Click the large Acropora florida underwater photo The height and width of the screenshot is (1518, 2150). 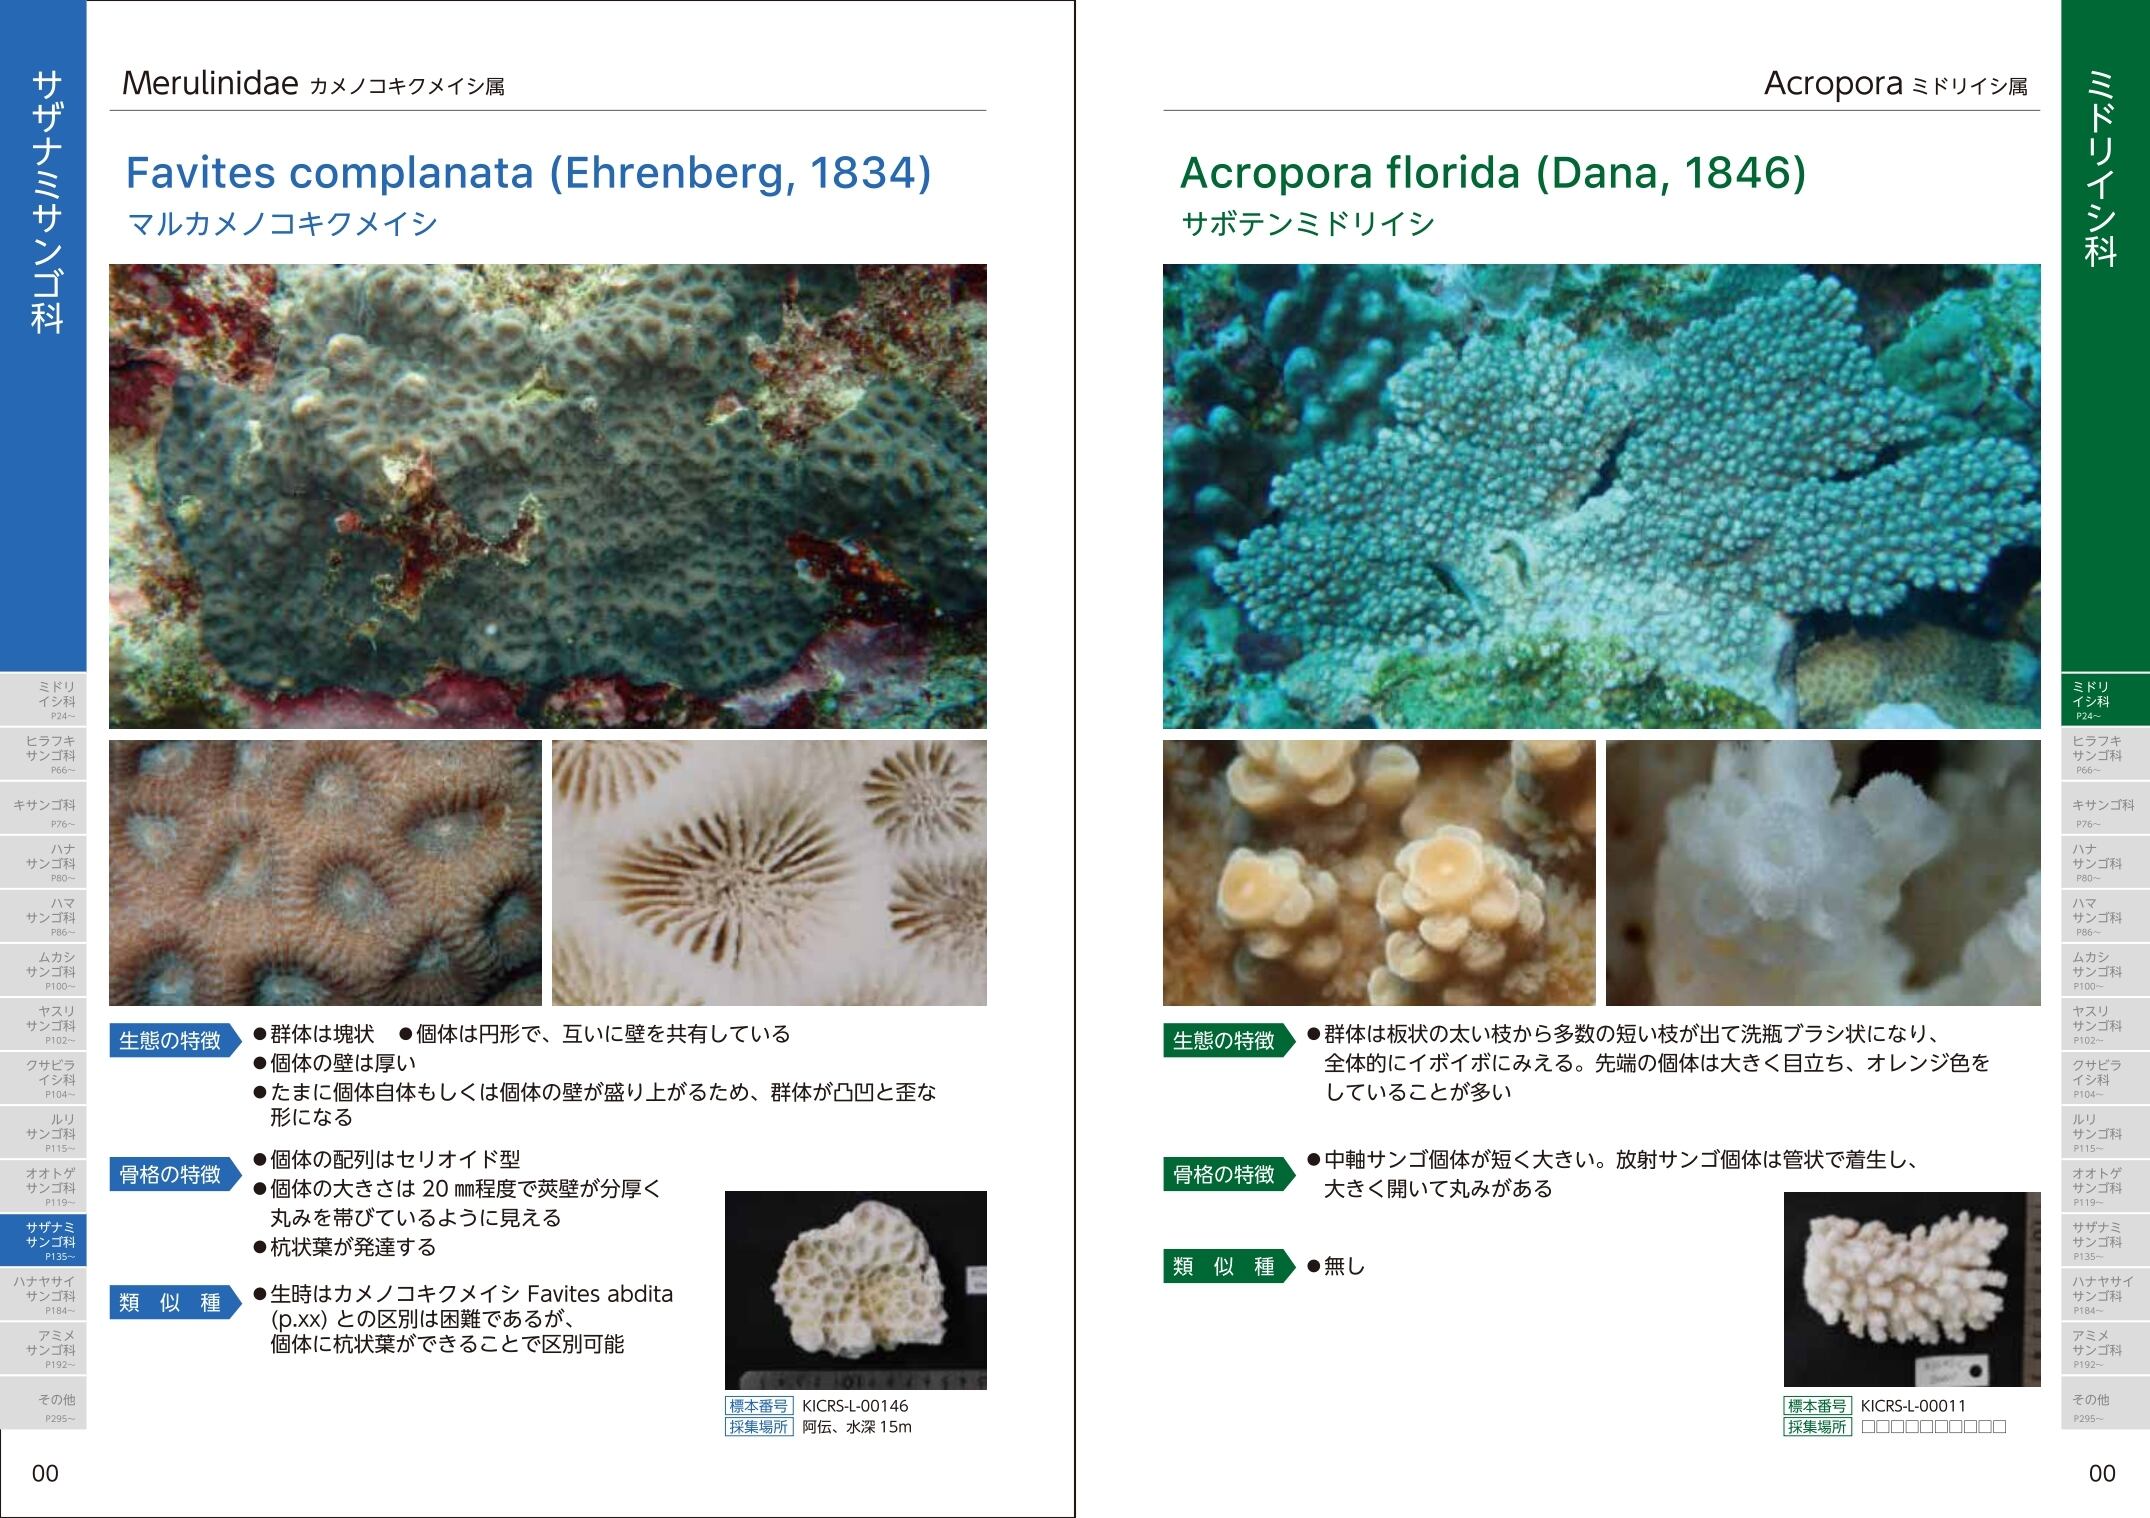[1600, 495]
